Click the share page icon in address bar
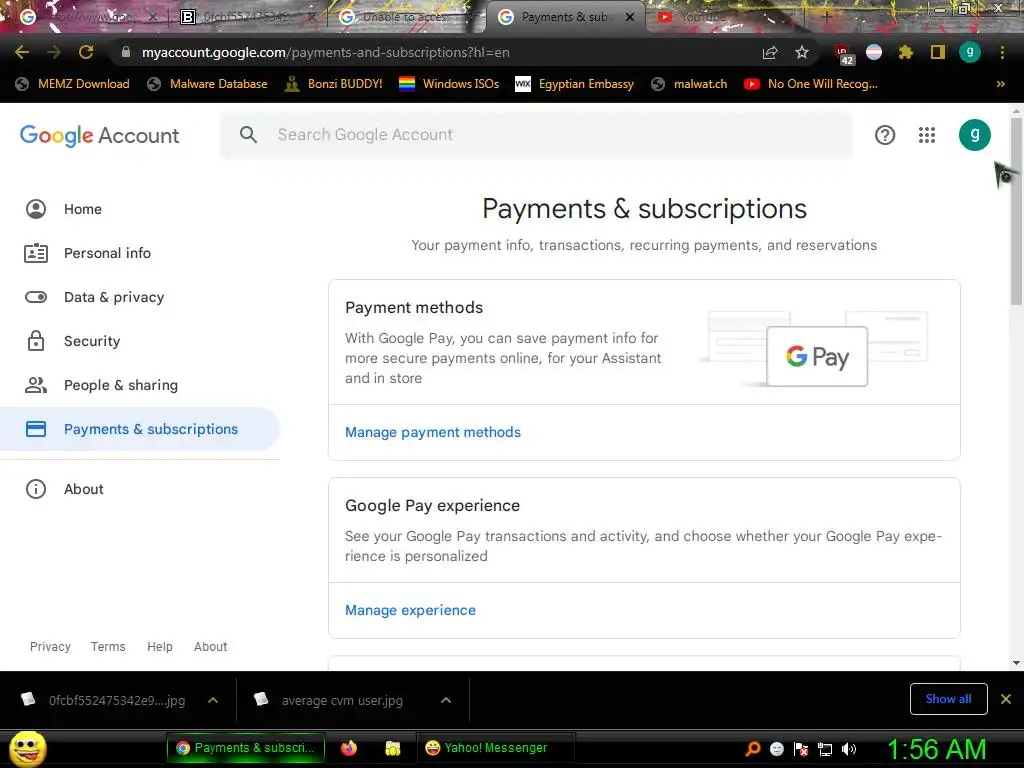 tap(770, 52)
